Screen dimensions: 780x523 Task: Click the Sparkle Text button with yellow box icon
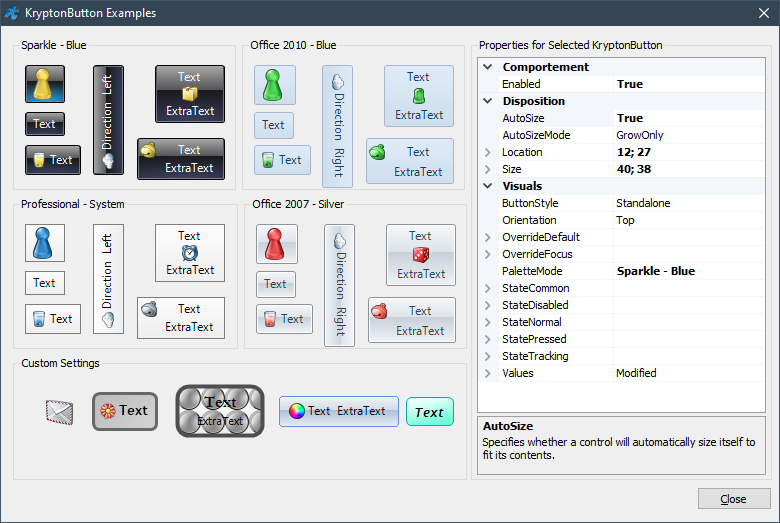[x=190, y=94]
